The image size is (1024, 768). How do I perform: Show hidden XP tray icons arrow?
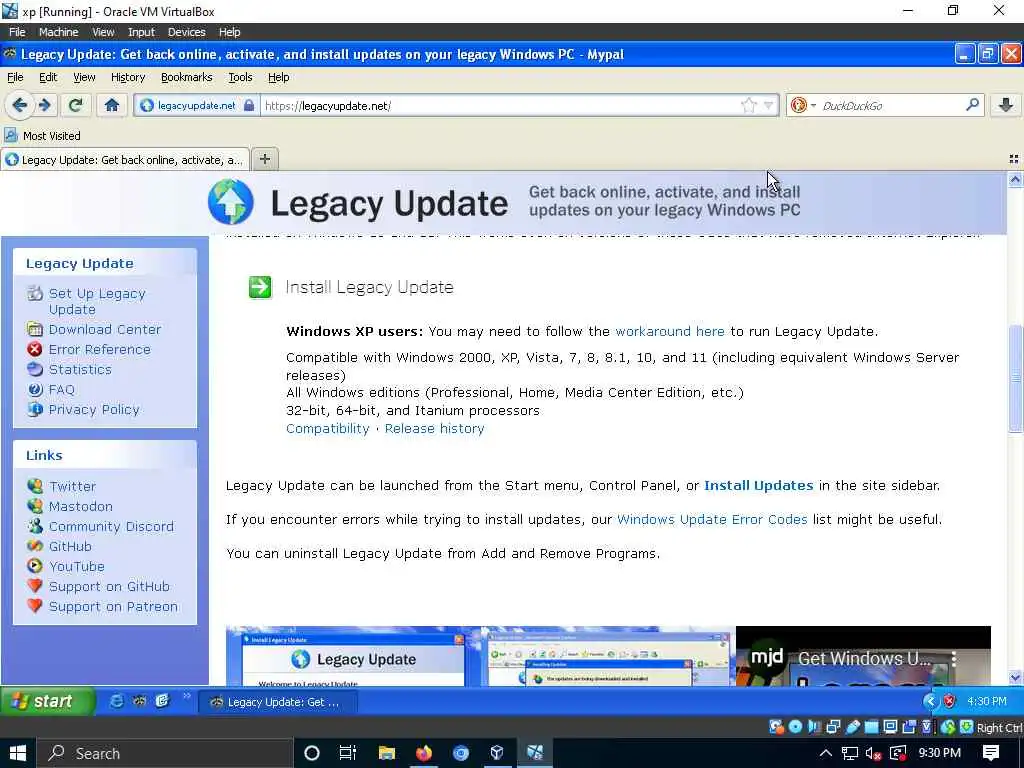point(931,701)
